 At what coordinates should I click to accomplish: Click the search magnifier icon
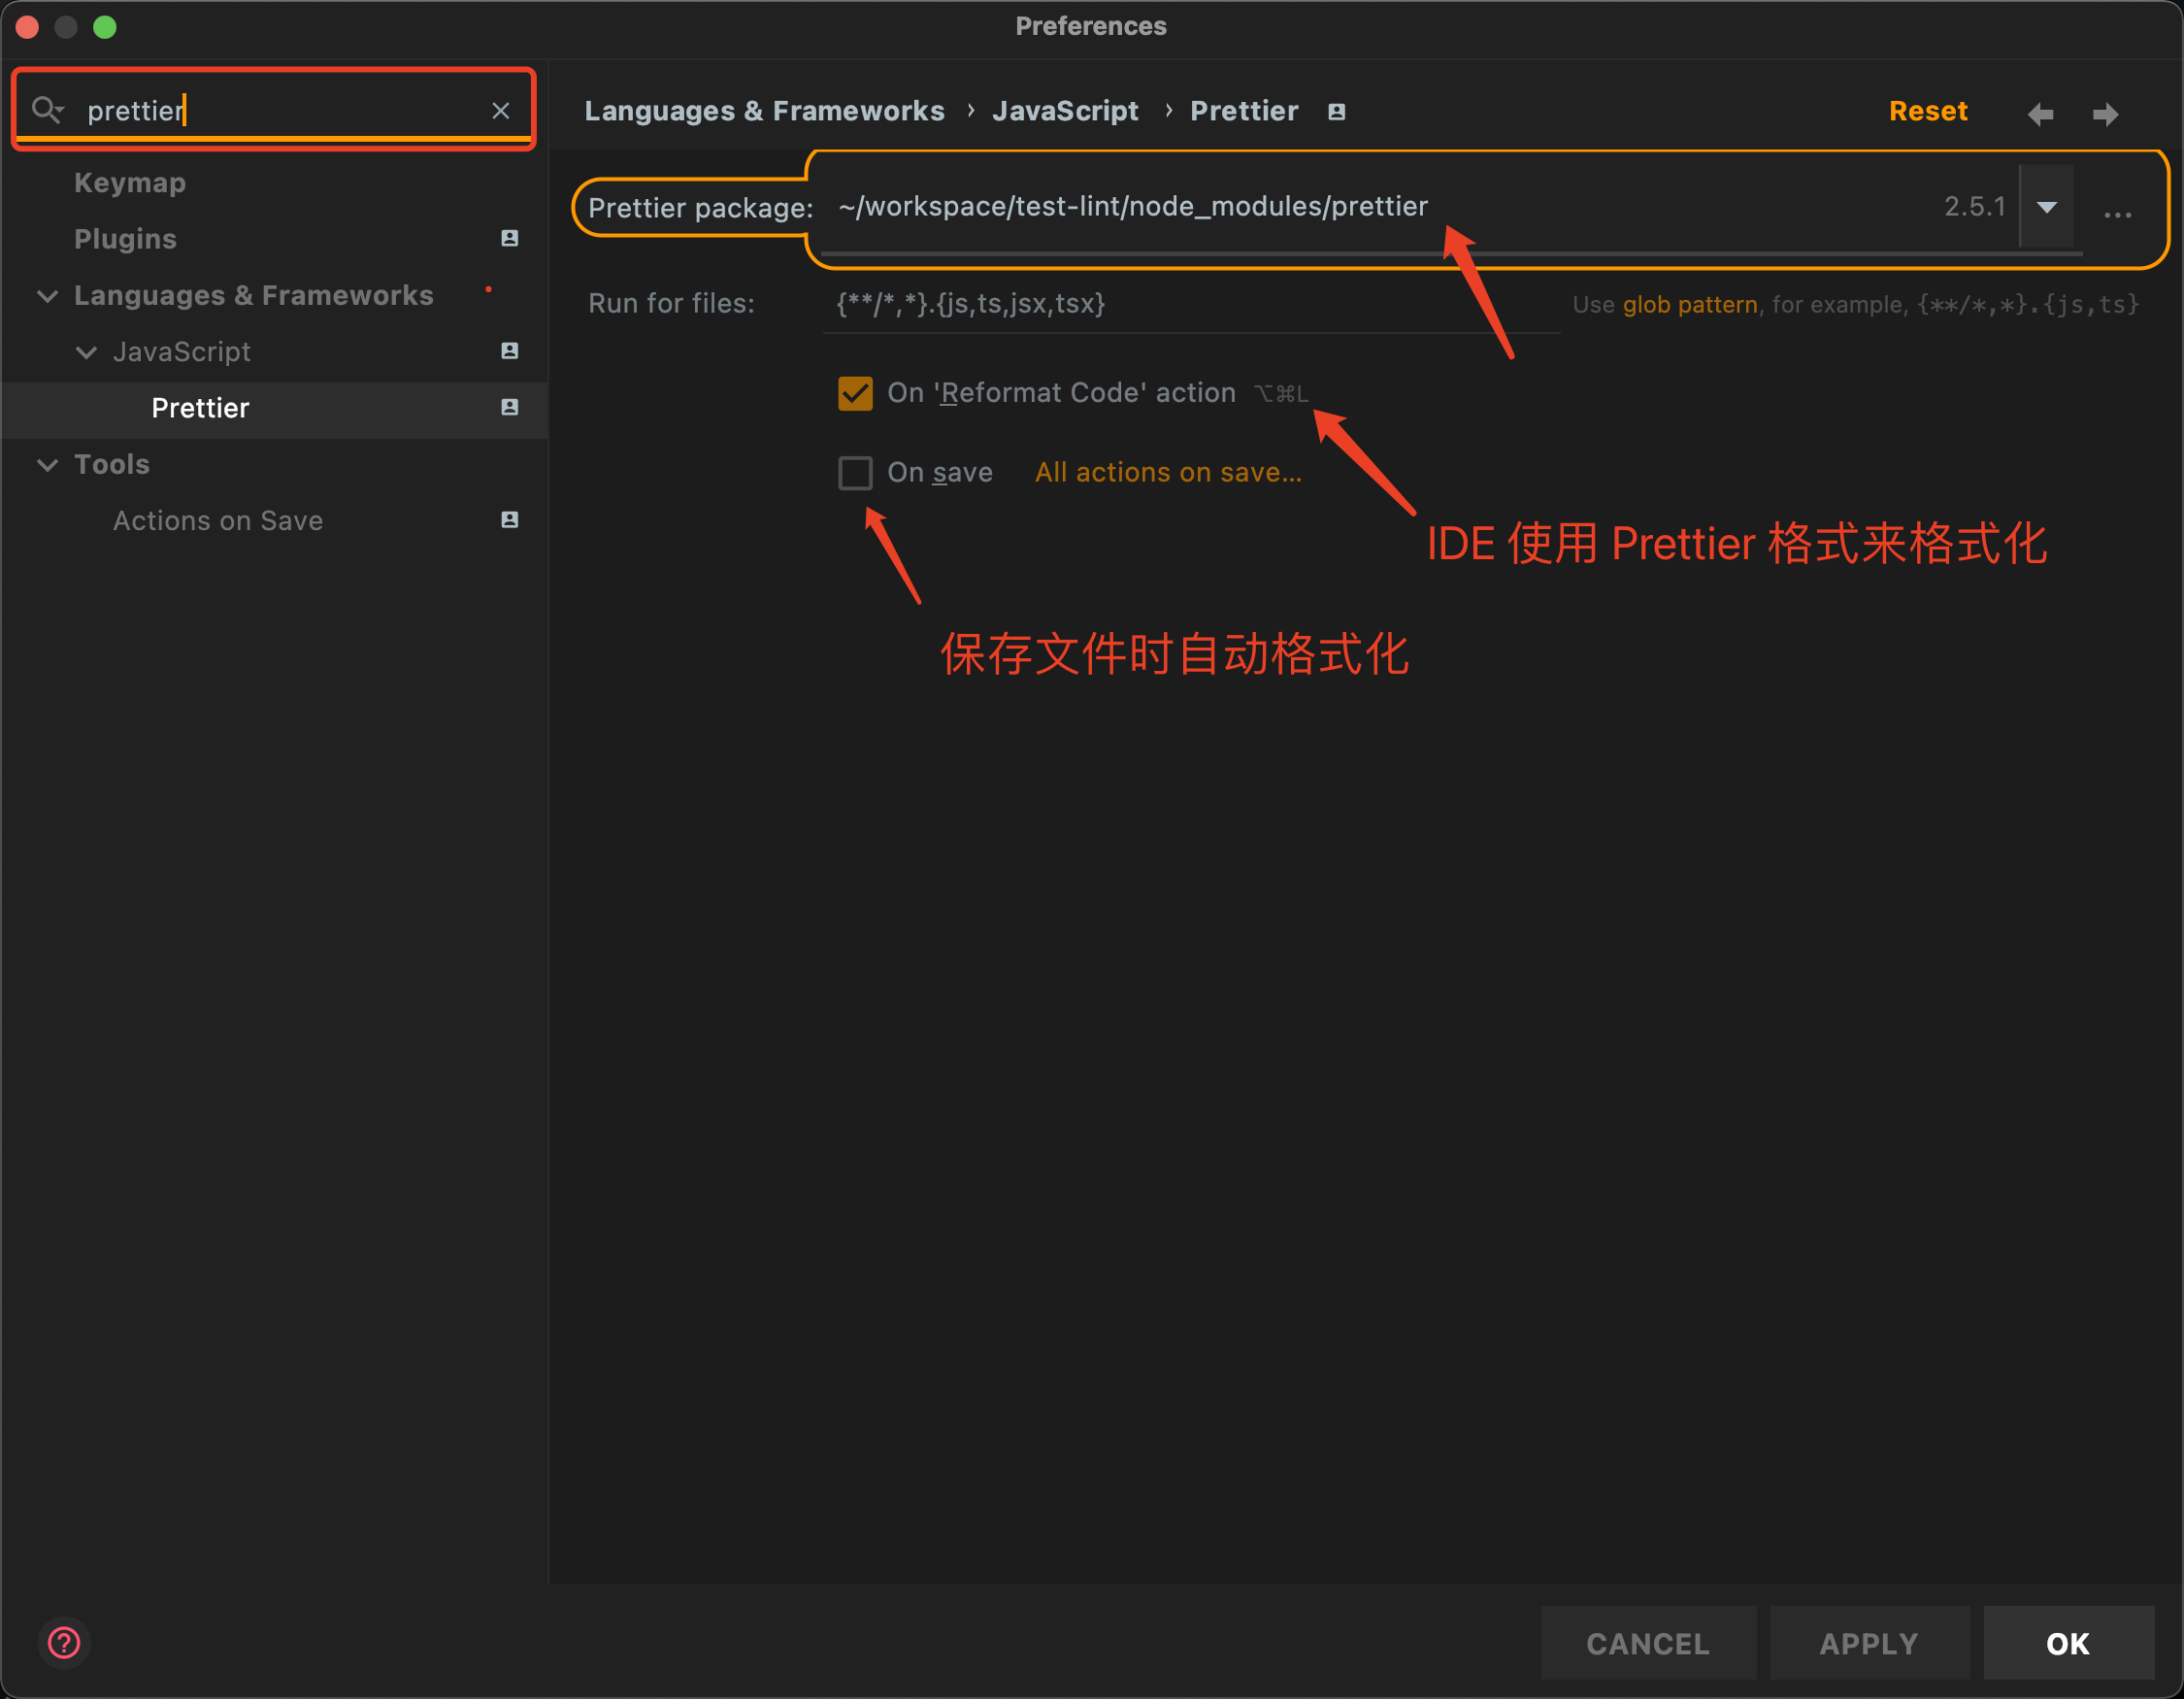[46, 109]
